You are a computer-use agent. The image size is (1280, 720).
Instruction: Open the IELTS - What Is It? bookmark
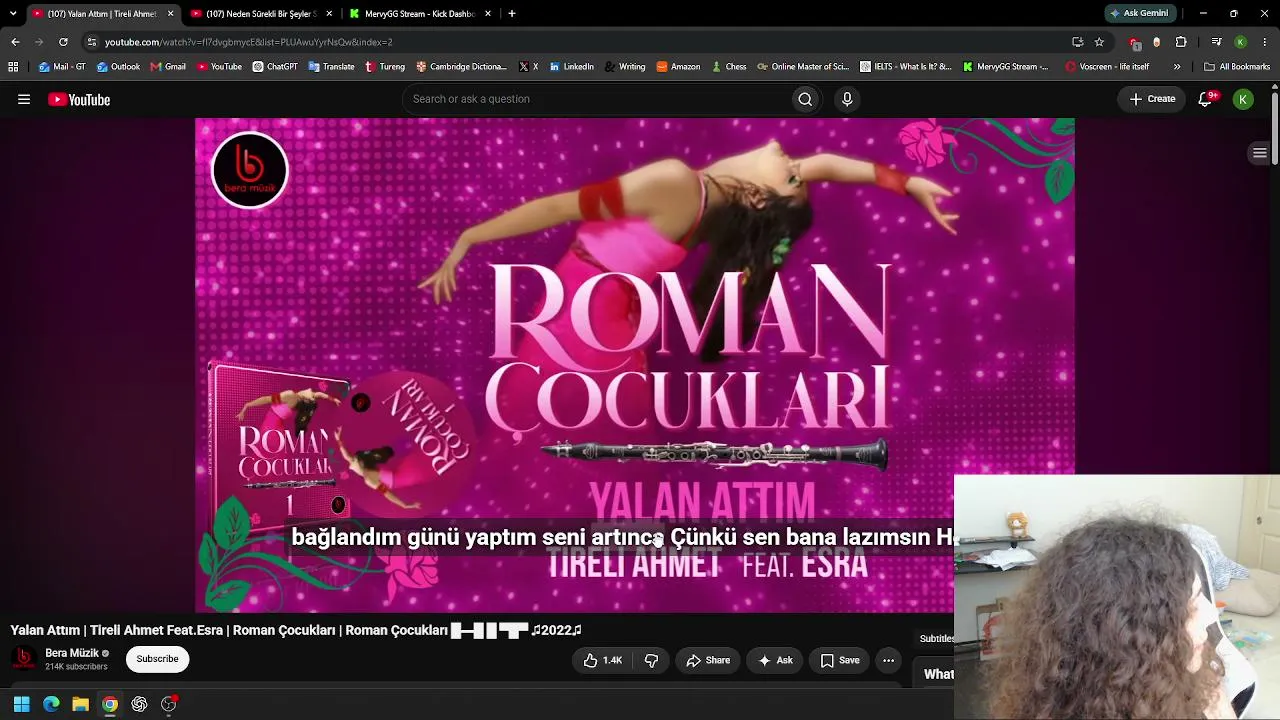pos(906,67)
